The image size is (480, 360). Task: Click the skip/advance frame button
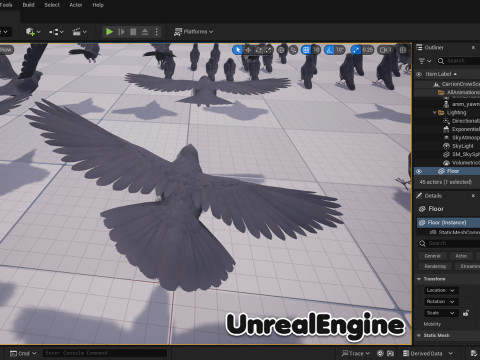click(x=121, y=32)
